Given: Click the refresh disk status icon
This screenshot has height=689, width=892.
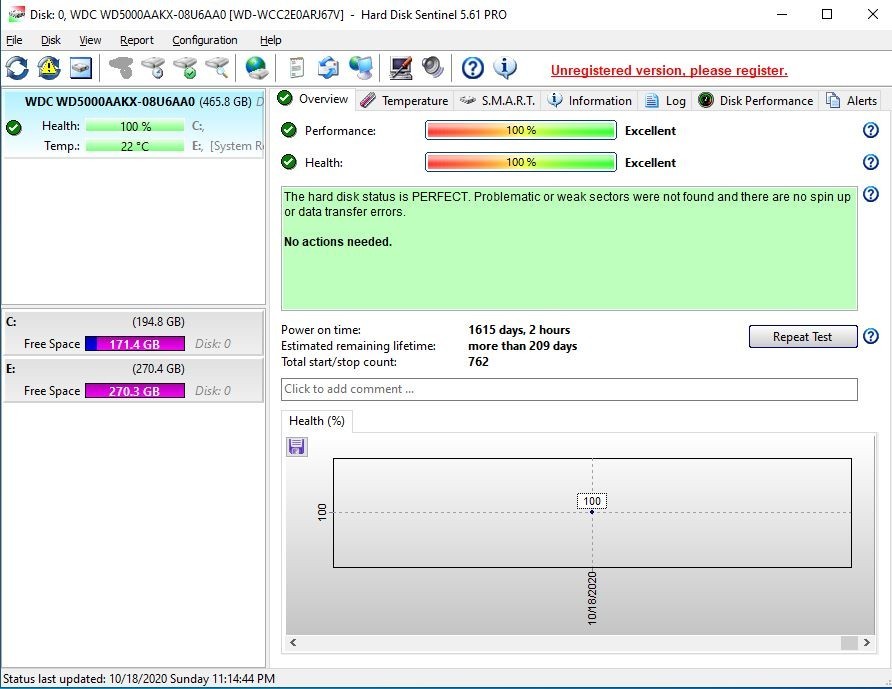Looking at the screenshot, I should pyautogui.click(x=17, y=68).
